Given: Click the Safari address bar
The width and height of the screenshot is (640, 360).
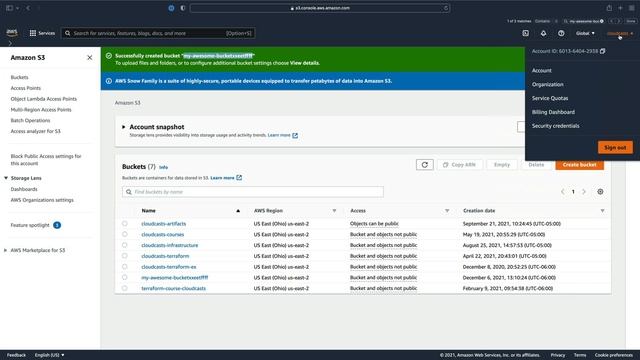Looking at the screenshot, I should (x=320, y=8).
